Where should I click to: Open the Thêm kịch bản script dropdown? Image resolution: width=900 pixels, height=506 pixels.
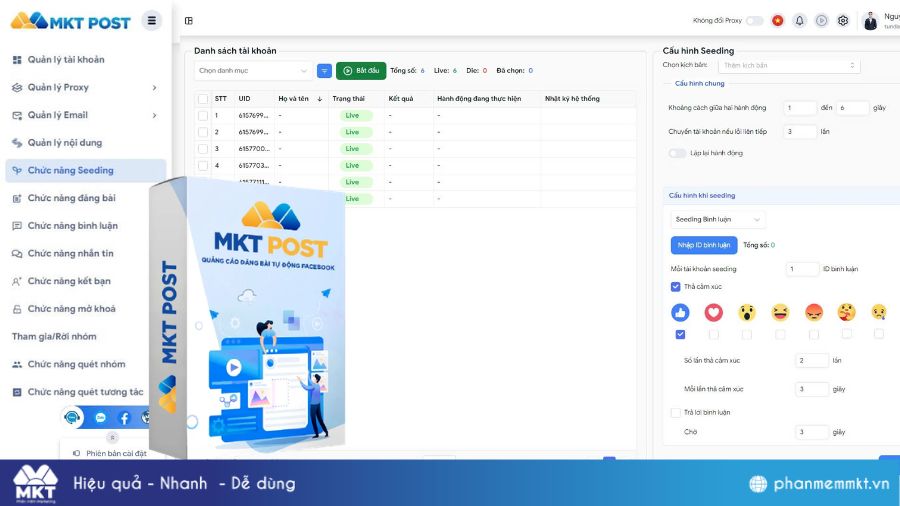coord(789,65)
